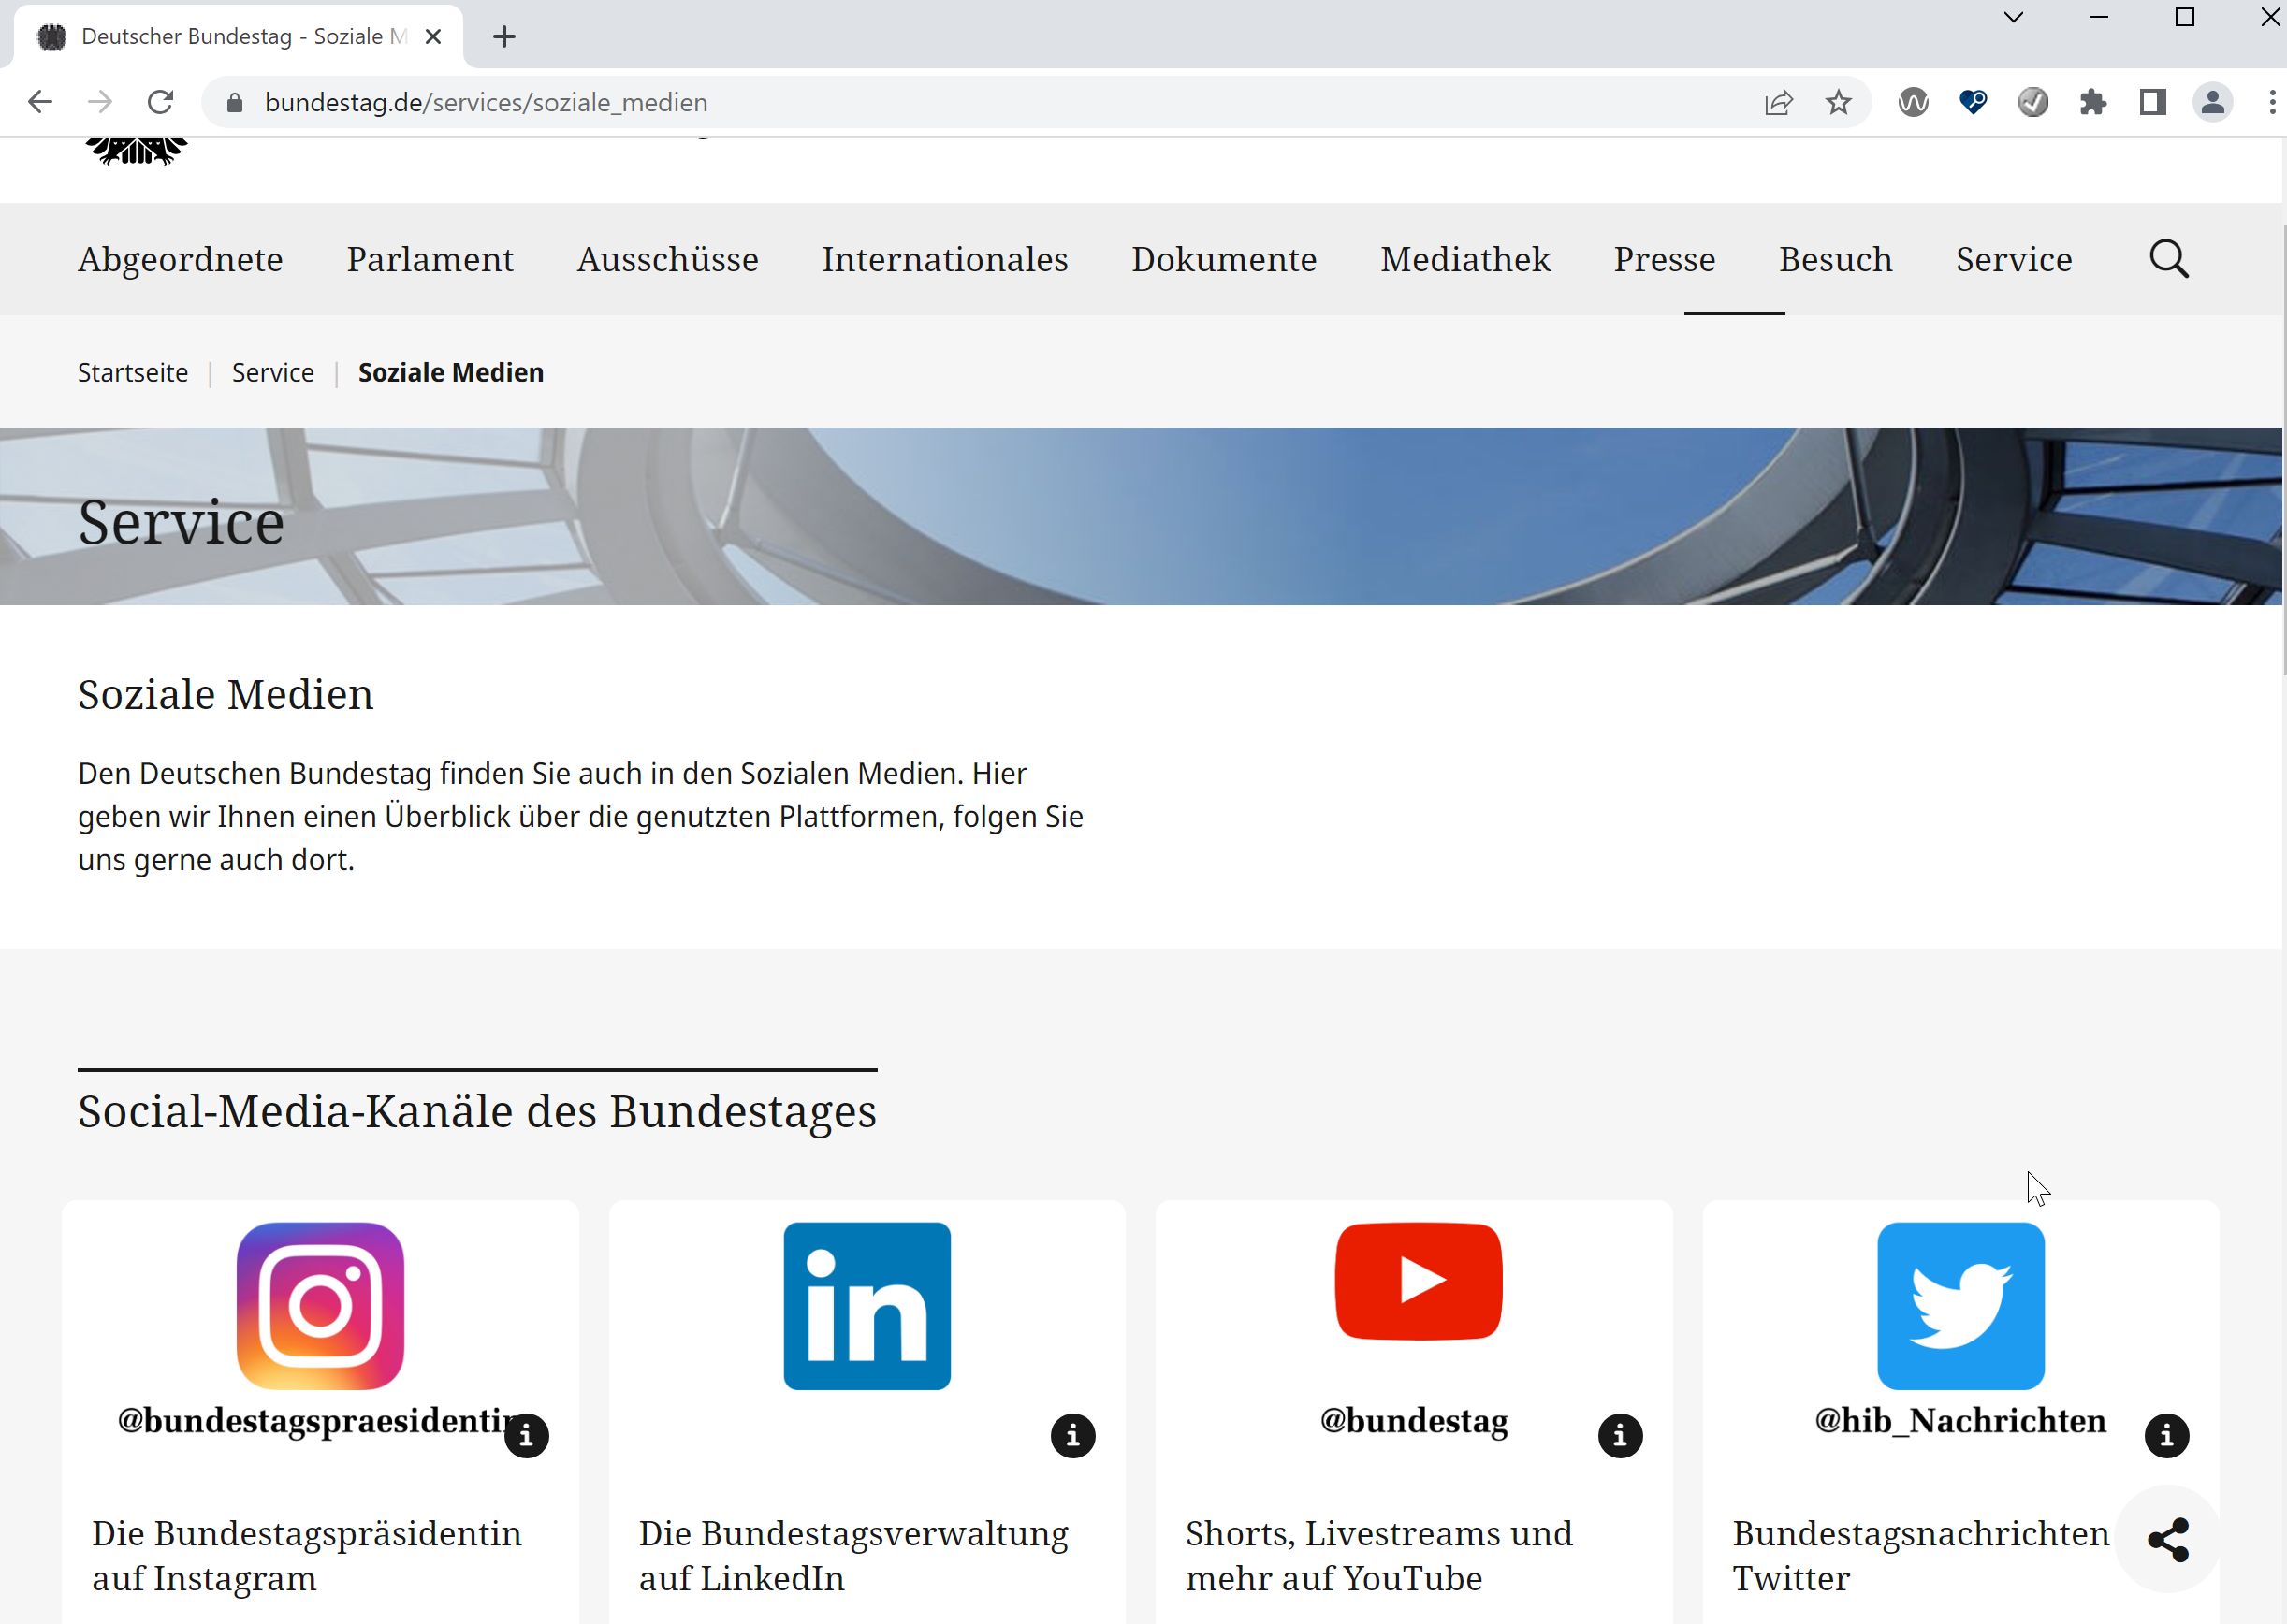Viewport: 2287px width, 1624px height.
Task: Open the site search magnifier
Action: [2168, 259]
